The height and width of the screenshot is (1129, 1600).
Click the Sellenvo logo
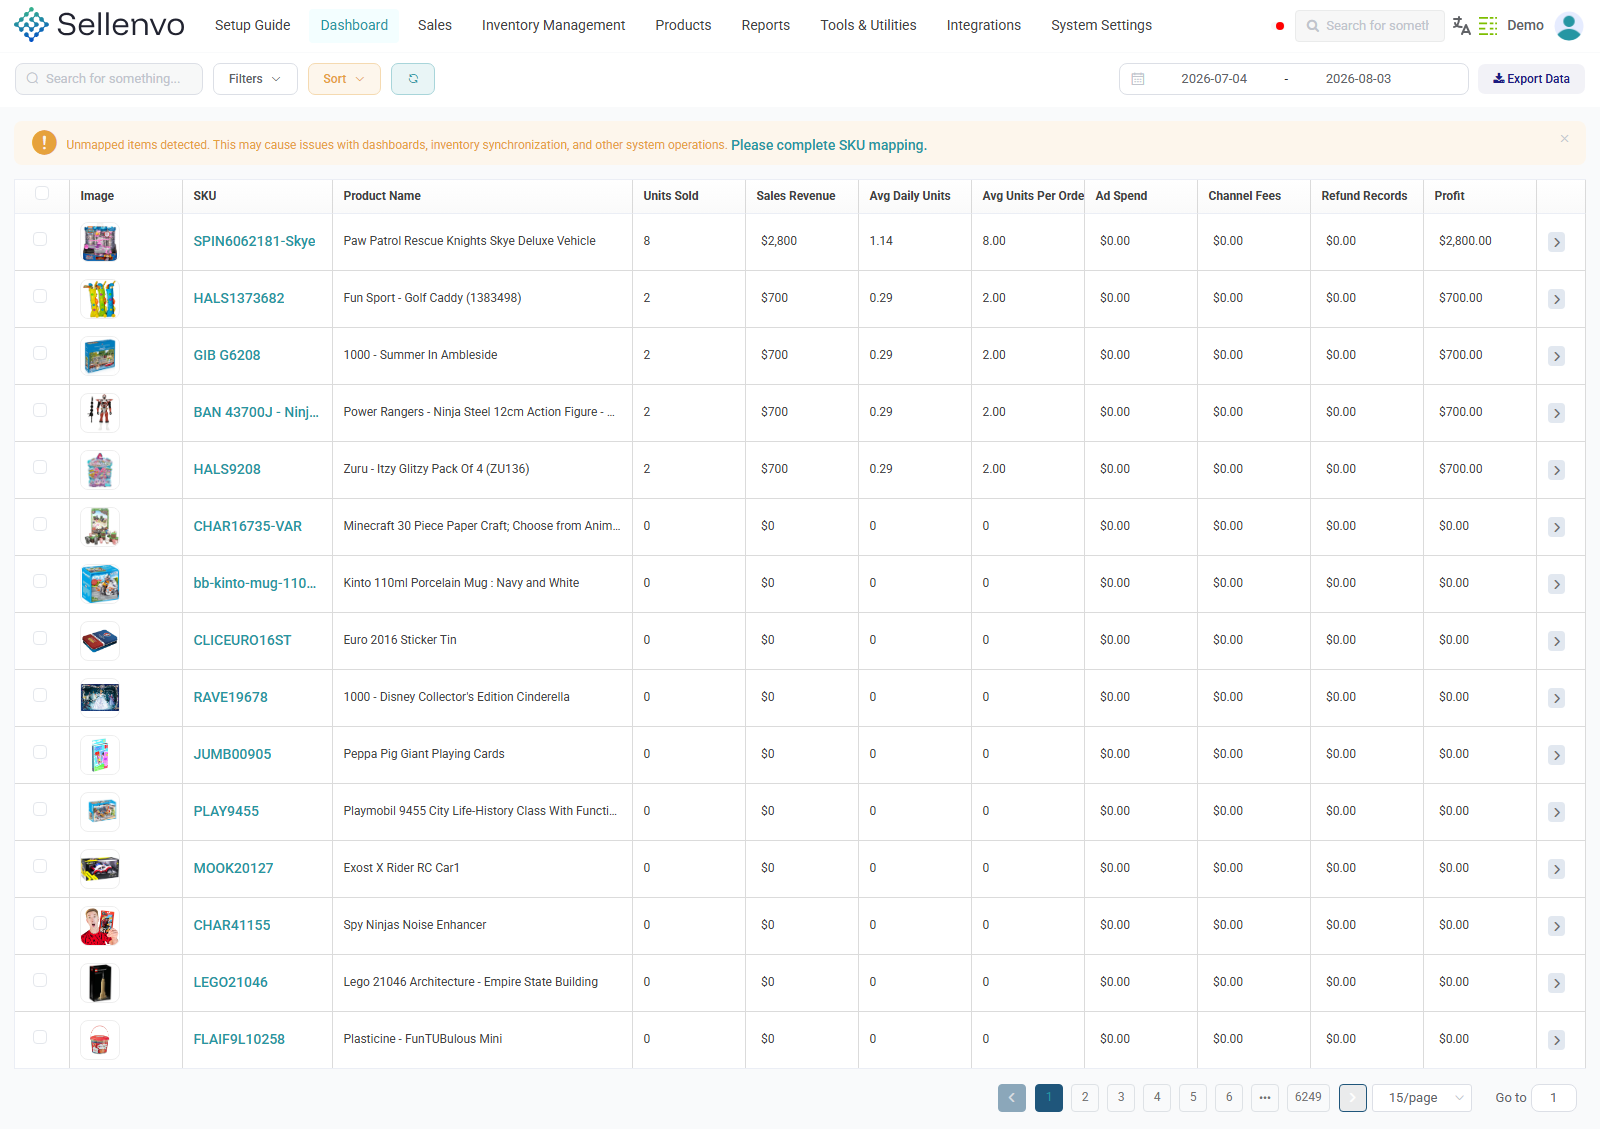(100, 25)
